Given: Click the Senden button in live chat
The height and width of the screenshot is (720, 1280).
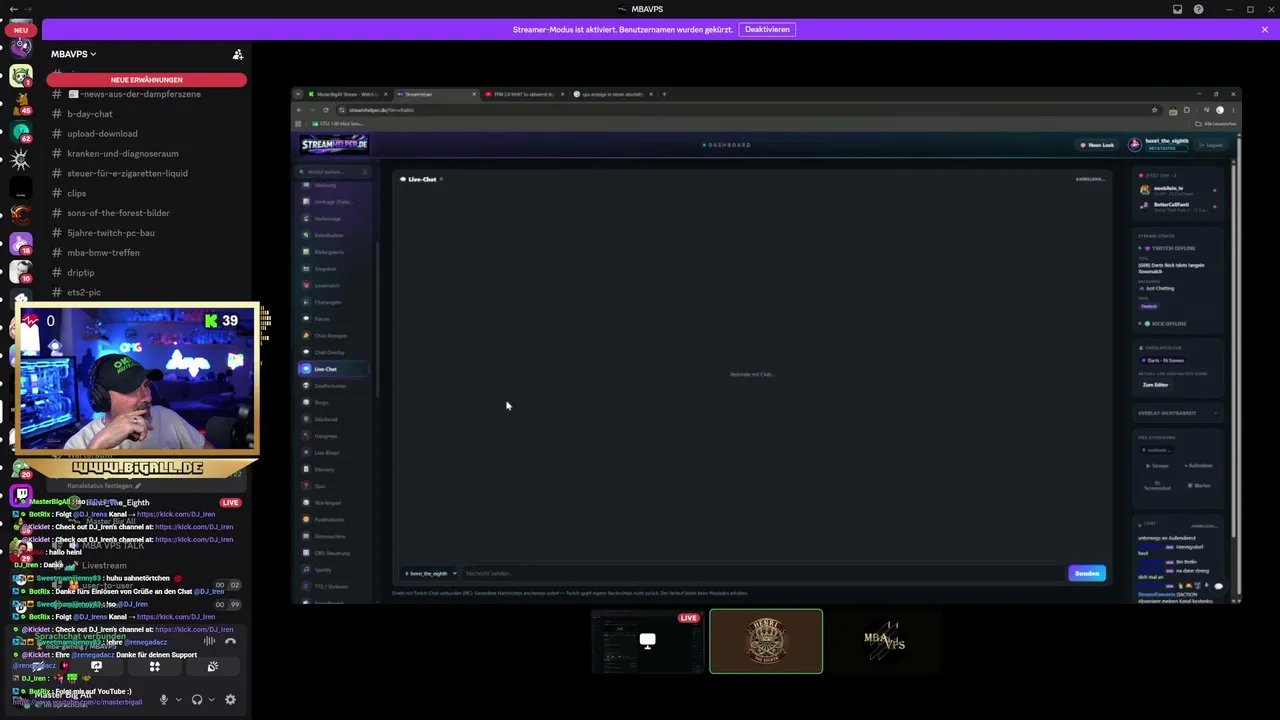Looking at the screenshot, I should pyautogui.click(x=1087, y=574).
